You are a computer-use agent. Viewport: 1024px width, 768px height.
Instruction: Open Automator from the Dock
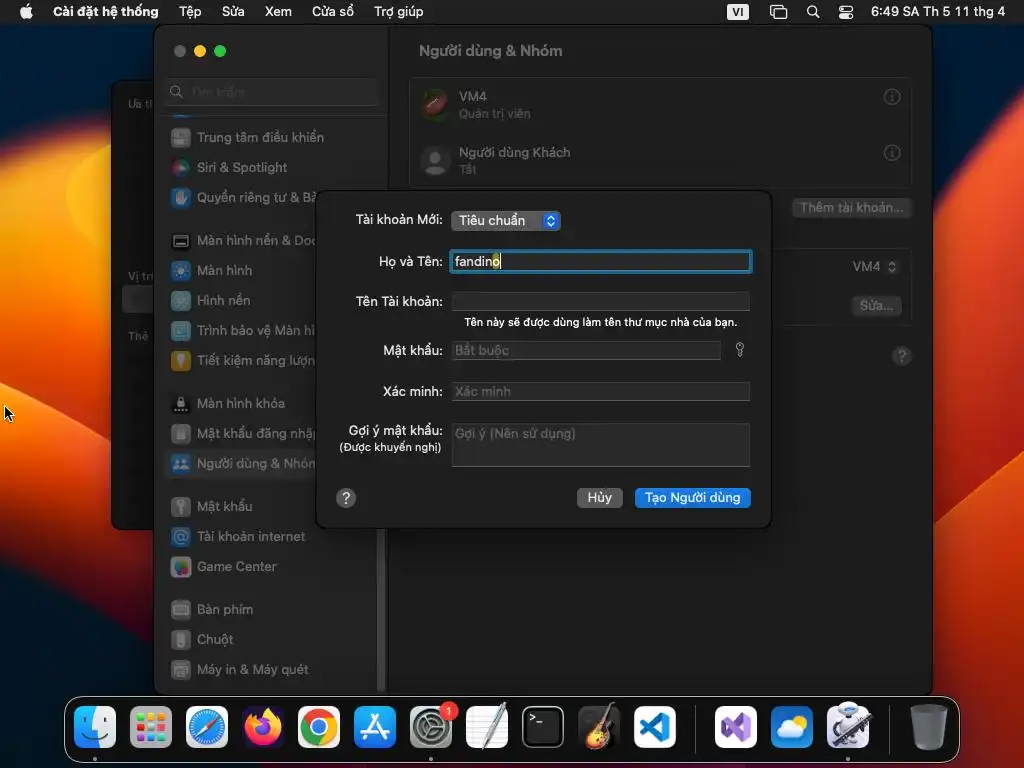tap(848, 726)
